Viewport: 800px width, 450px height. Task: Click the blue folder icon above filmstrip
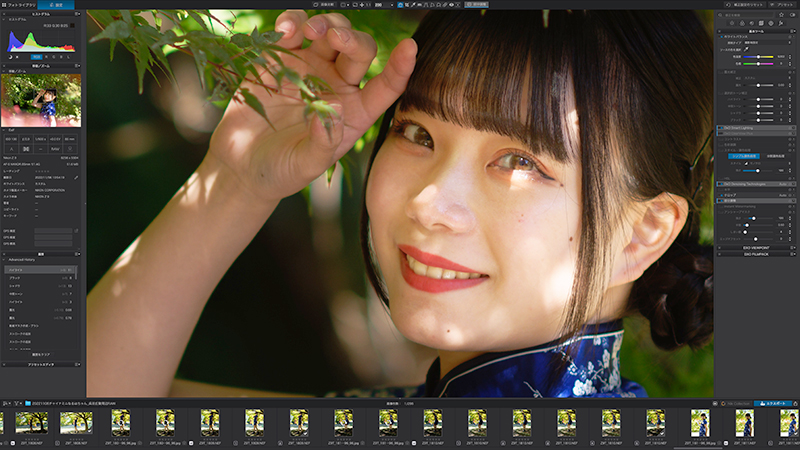[x=28, y=403]
